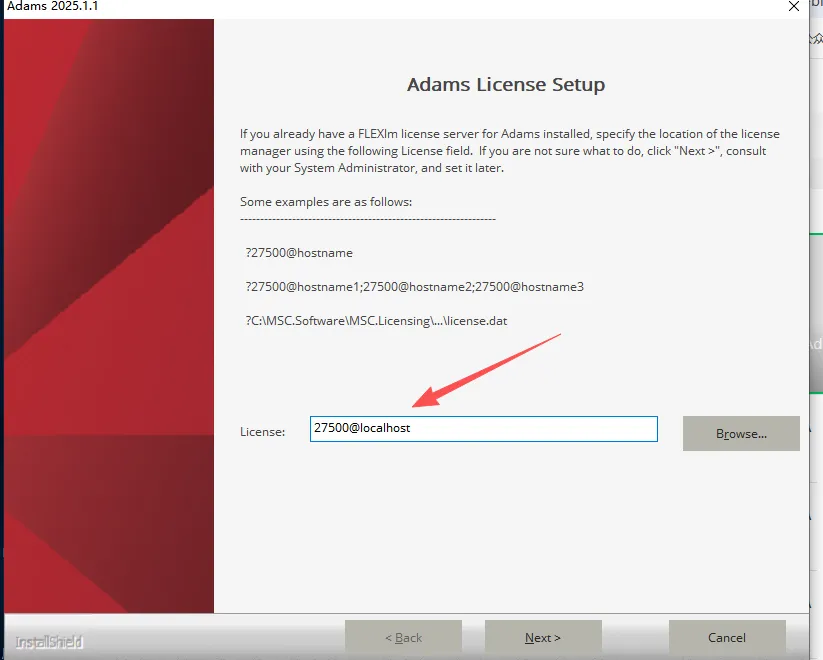Image resolution: width=823 pixels, height=660 pixels.
Task: Click the Adams 2025.1.1 window title
Action: [52, 6]
